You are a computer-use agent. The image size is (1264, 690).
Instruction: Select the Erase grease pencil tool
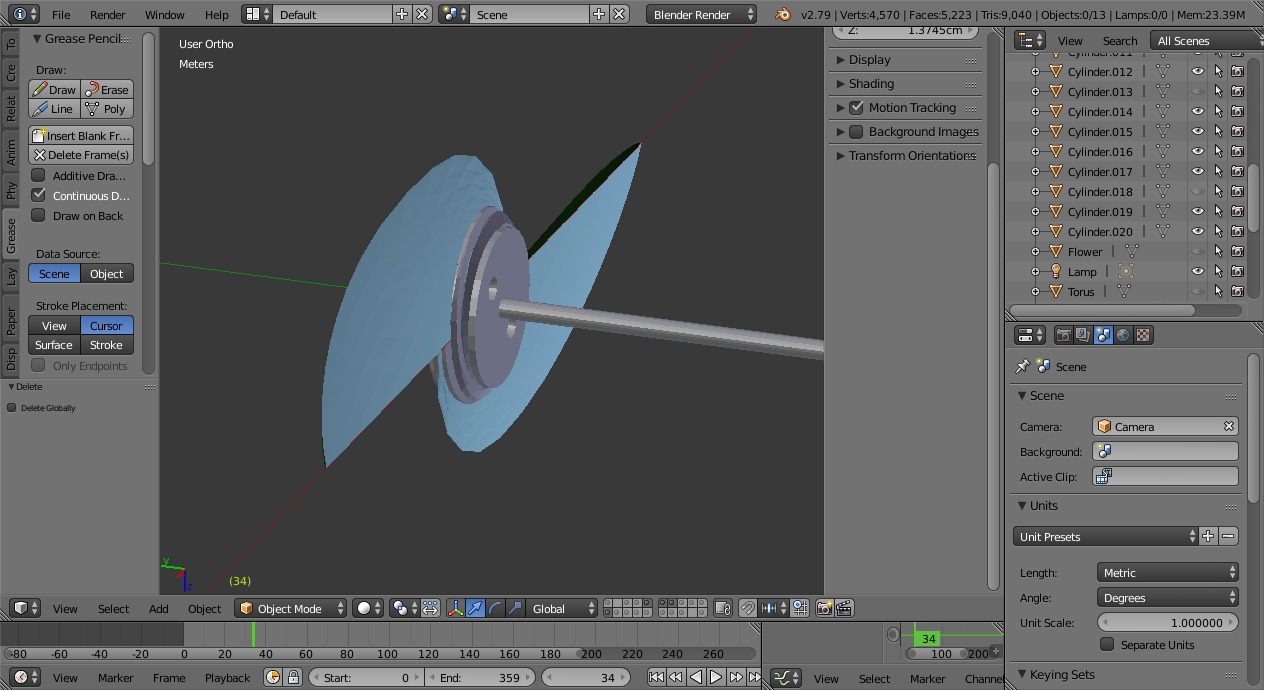[x=107, y=89]
